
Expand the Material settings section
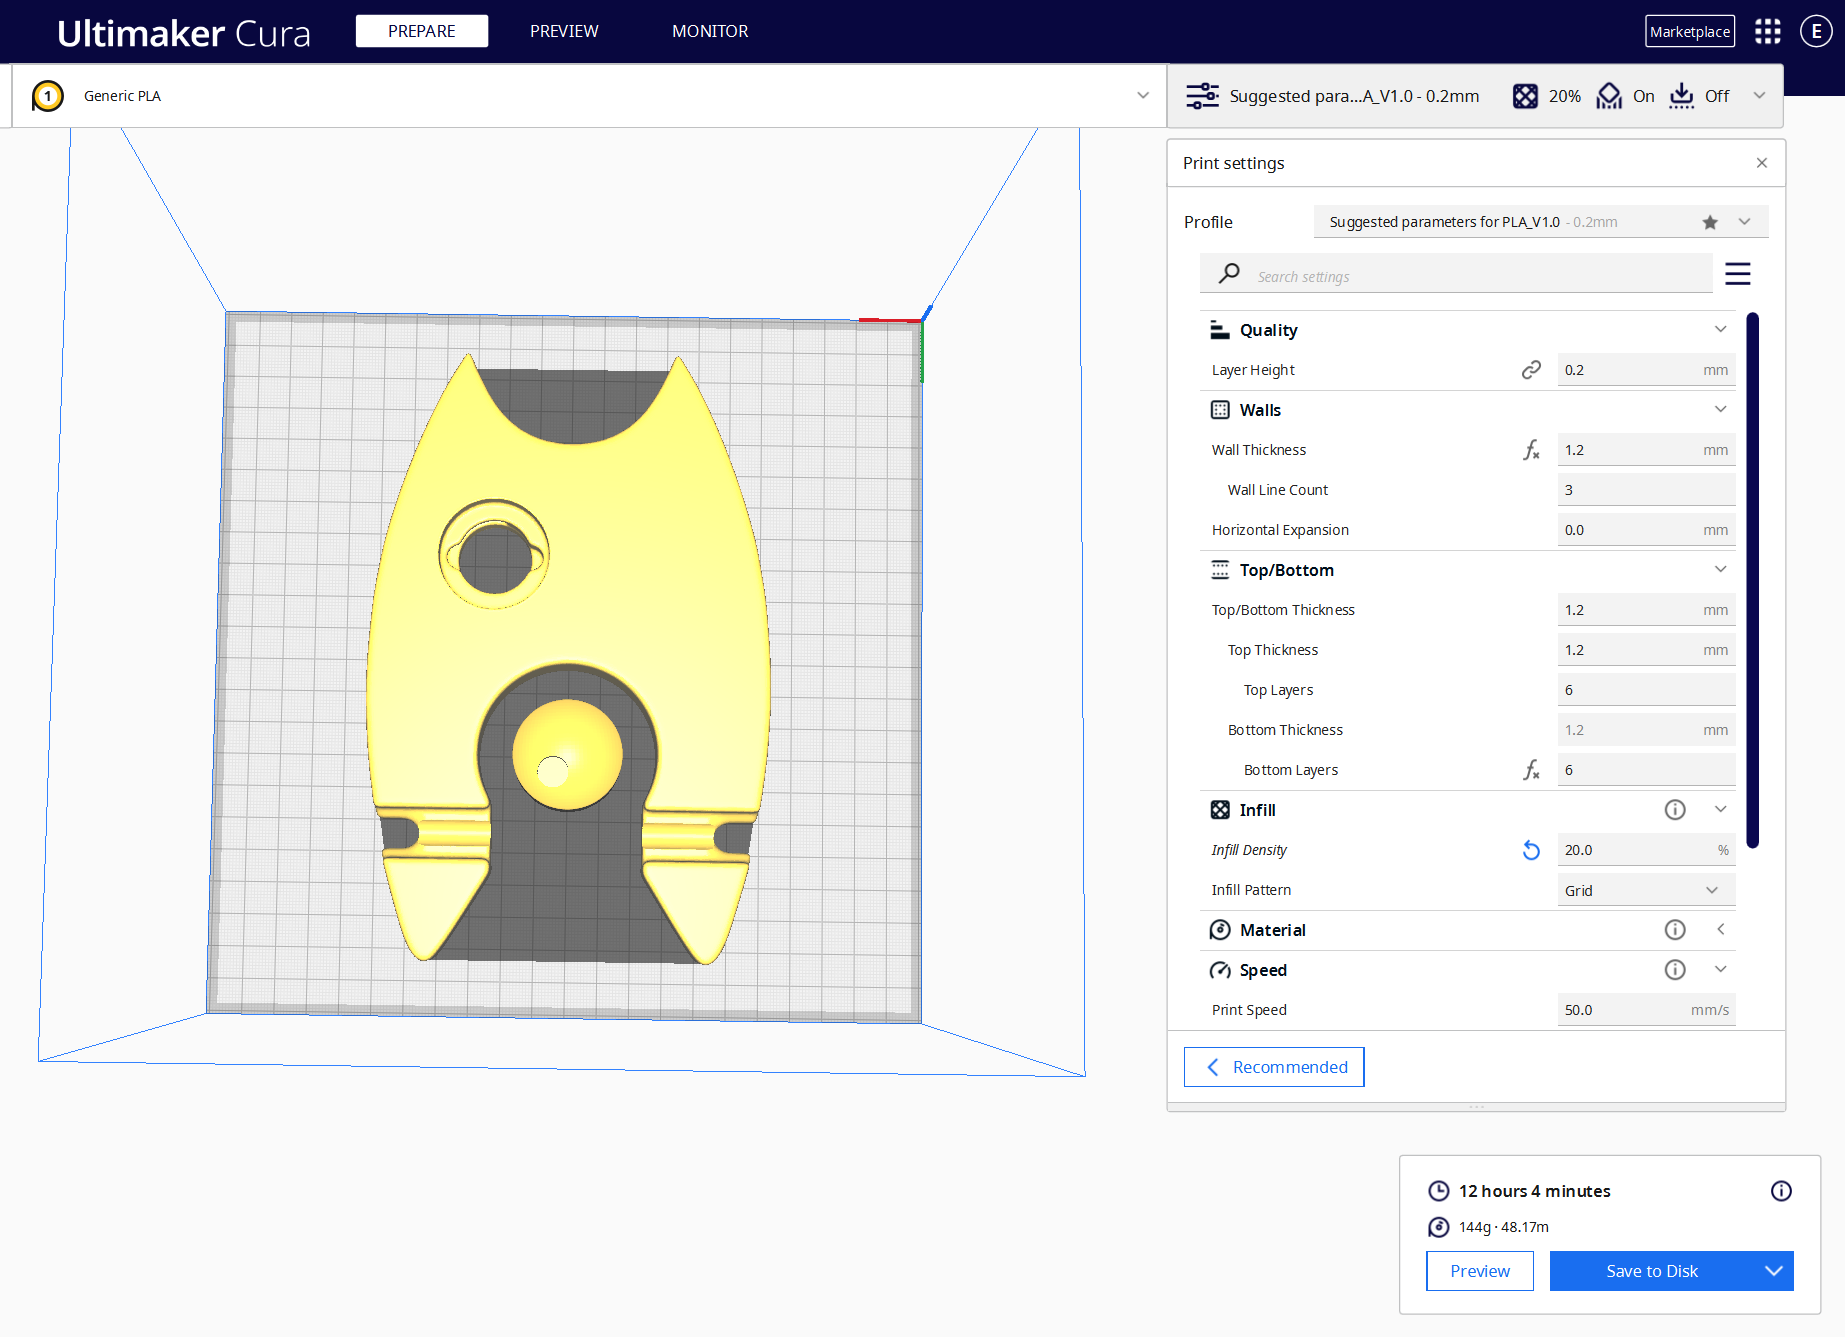(1720, 930)
